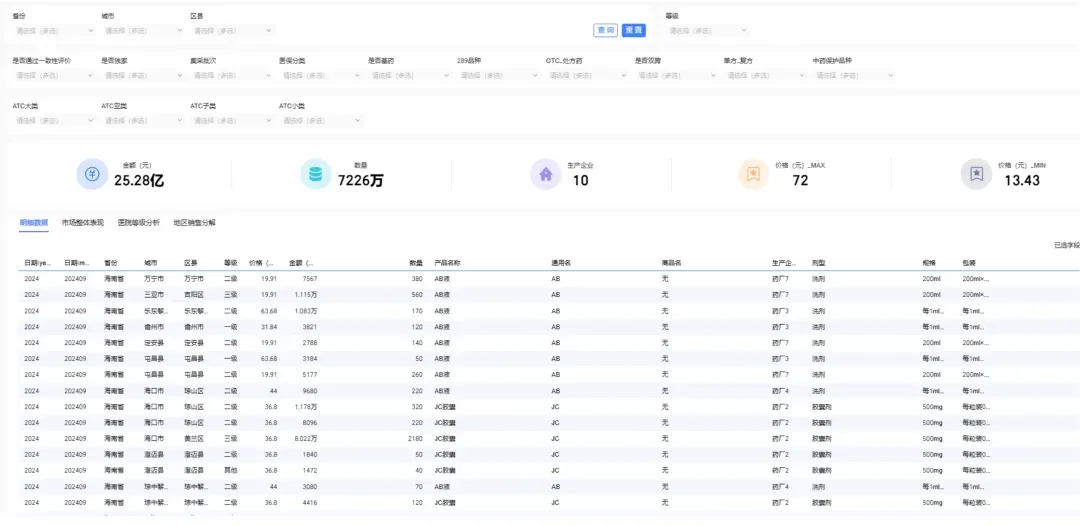Image resolution: width=1080 pixels, height=526 pixels.
Task: Click the 13.43 minimum price value
Action: pyautogui.click(x=1022, y=181)
